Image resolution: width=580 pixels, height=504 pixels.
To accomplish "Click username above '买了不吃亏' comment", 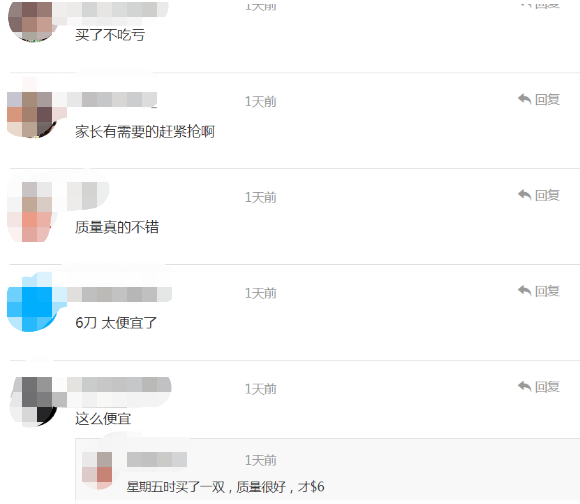I will click(x=111, y=9).
